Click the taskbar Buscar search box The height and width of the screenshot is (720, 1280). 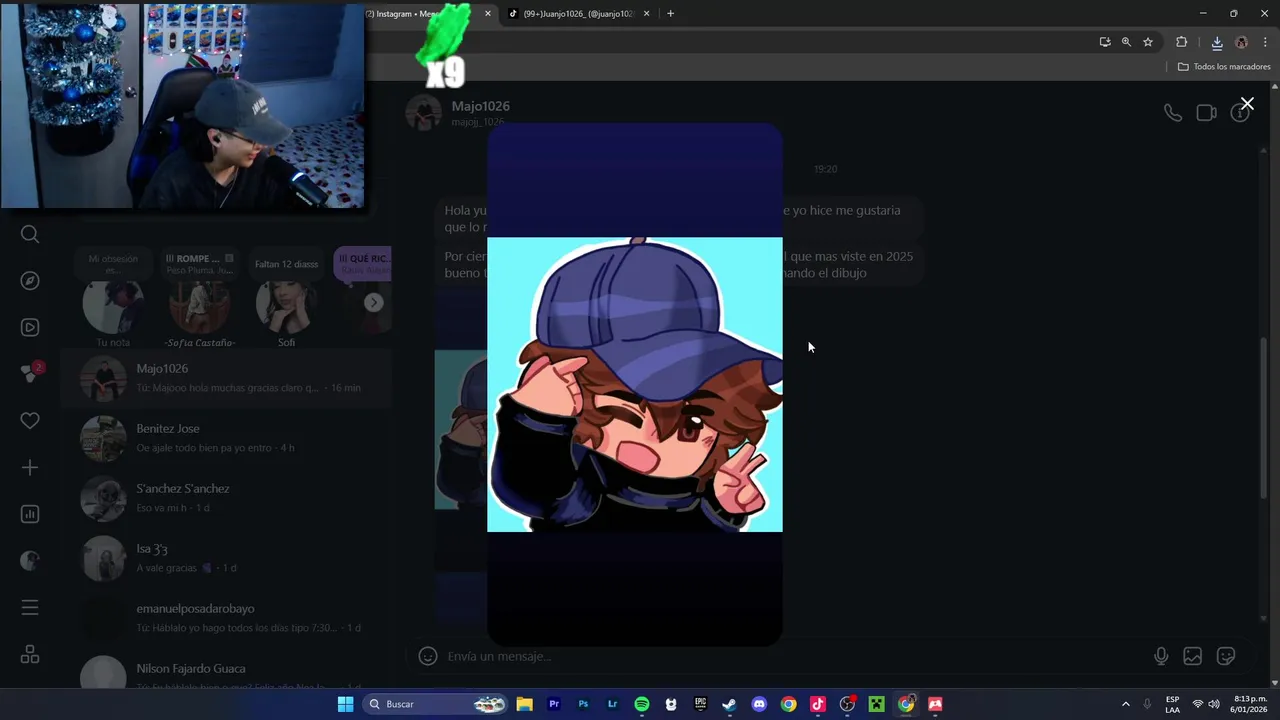click(x=436, y=704)
